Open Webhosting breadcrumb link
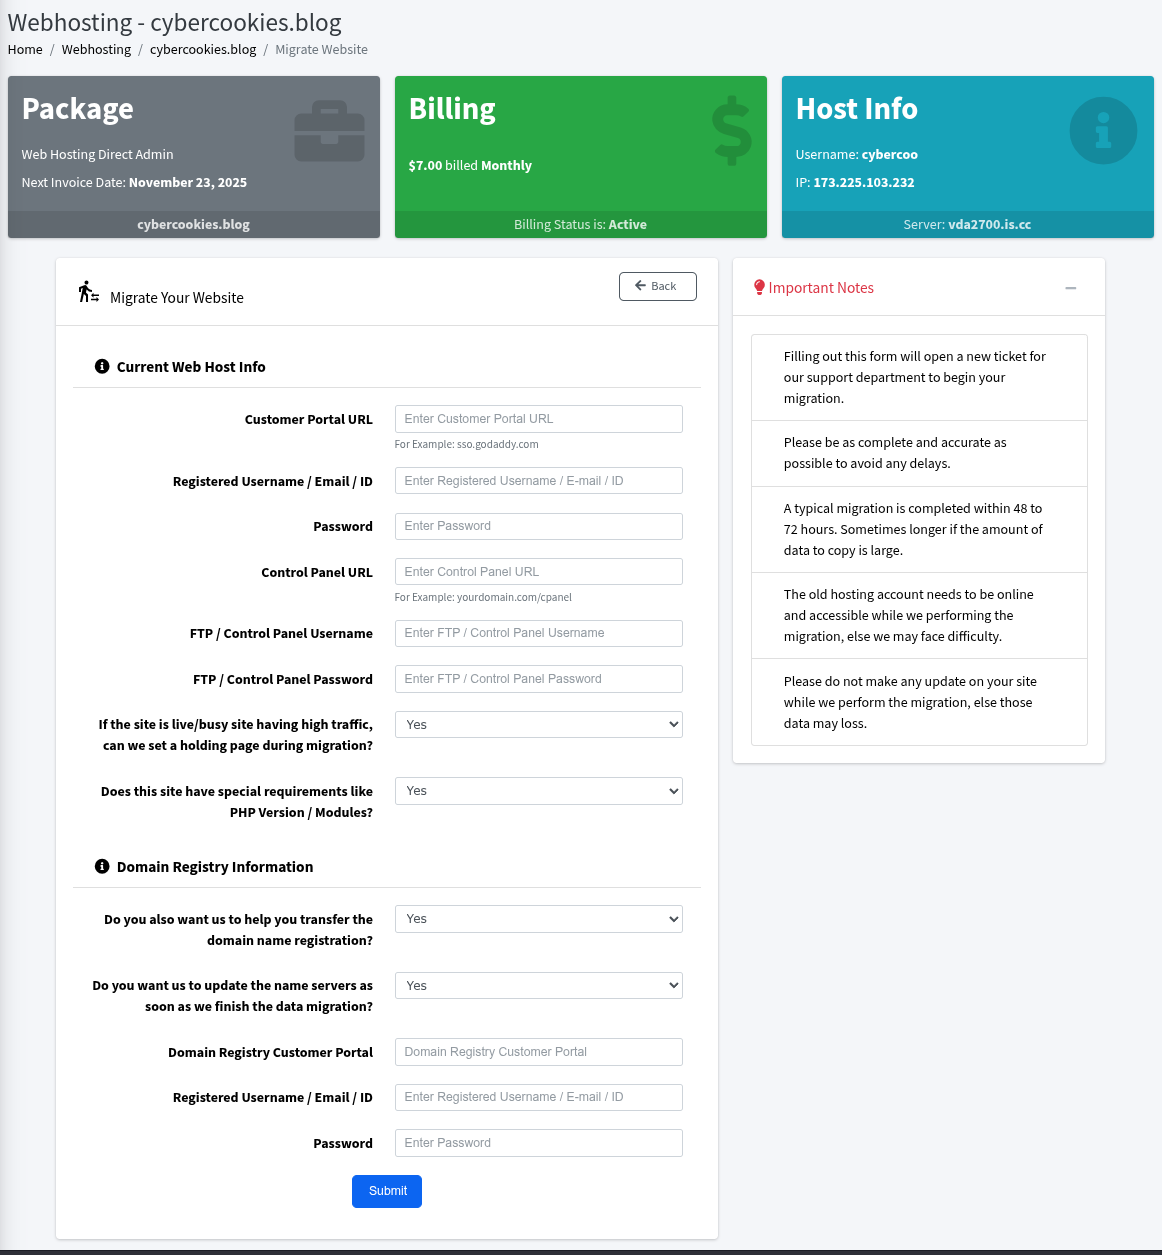 (96, 50)
